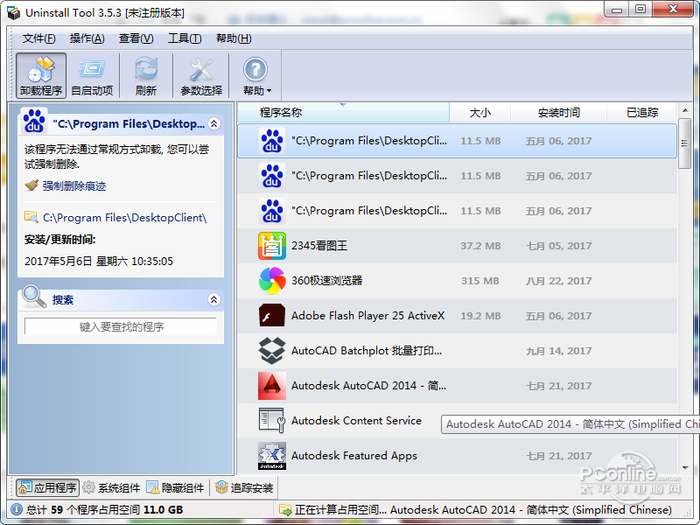The width and height of the screenshot is (700, 525).
Task: Click the Autodesk Featured Apps icon
Action: (272, 456)
